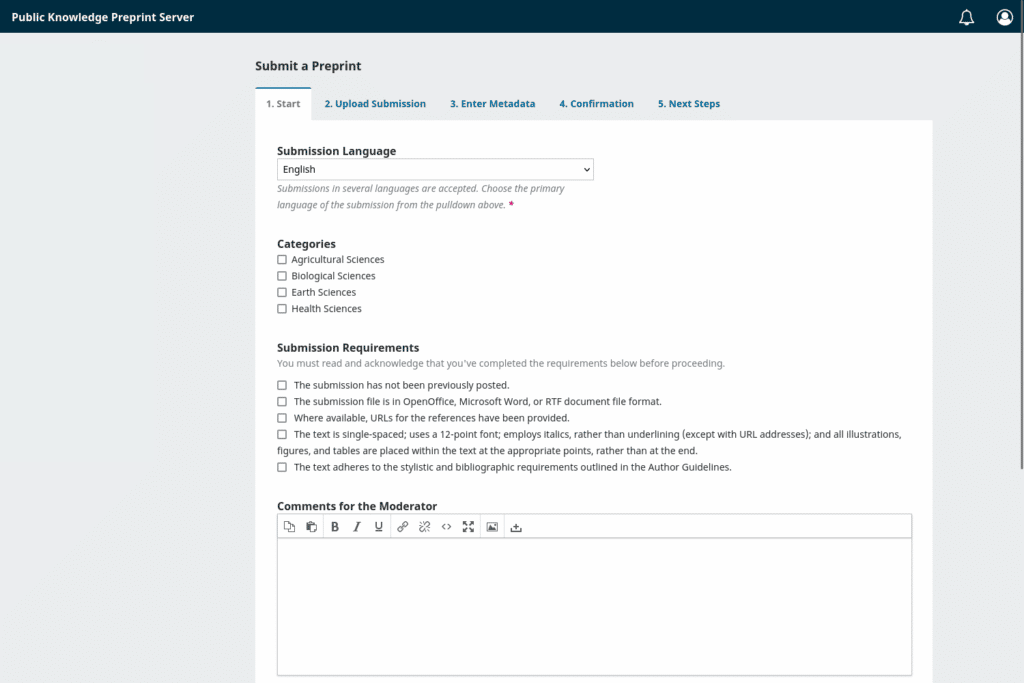Expand the editor to fullscreen mode
Screen dimensions: 1024x683
[468, 527]
